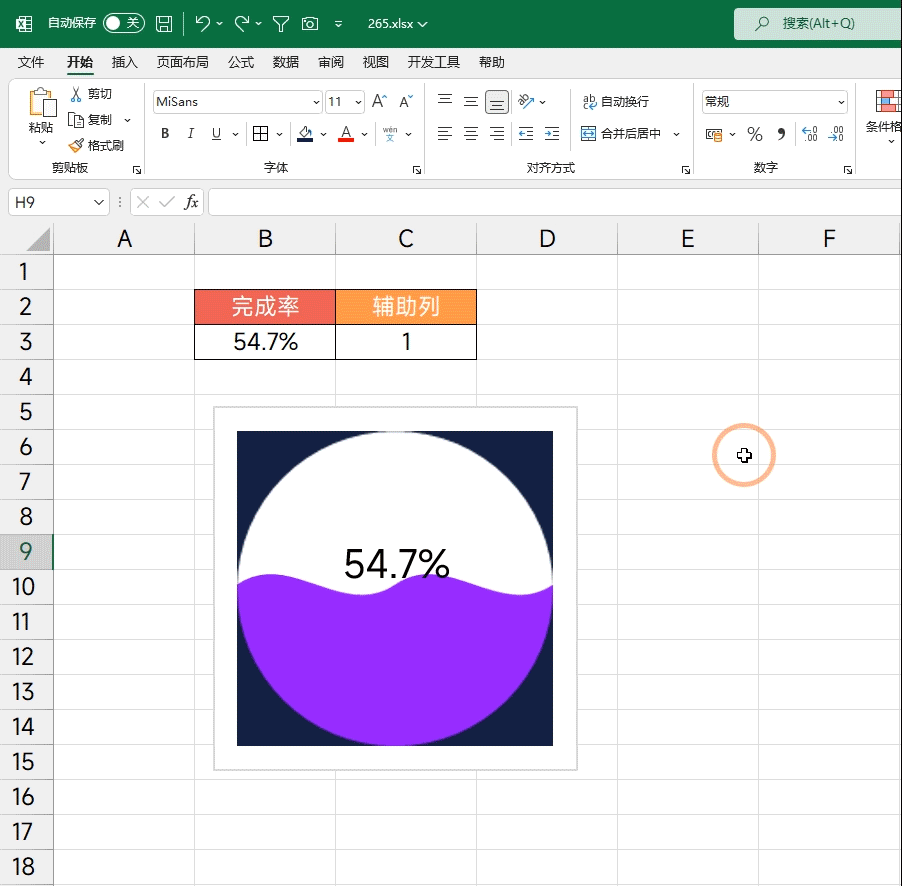
Task: Toggle Italic formatting
Action: pyautogui.click(x=190, y=133)
